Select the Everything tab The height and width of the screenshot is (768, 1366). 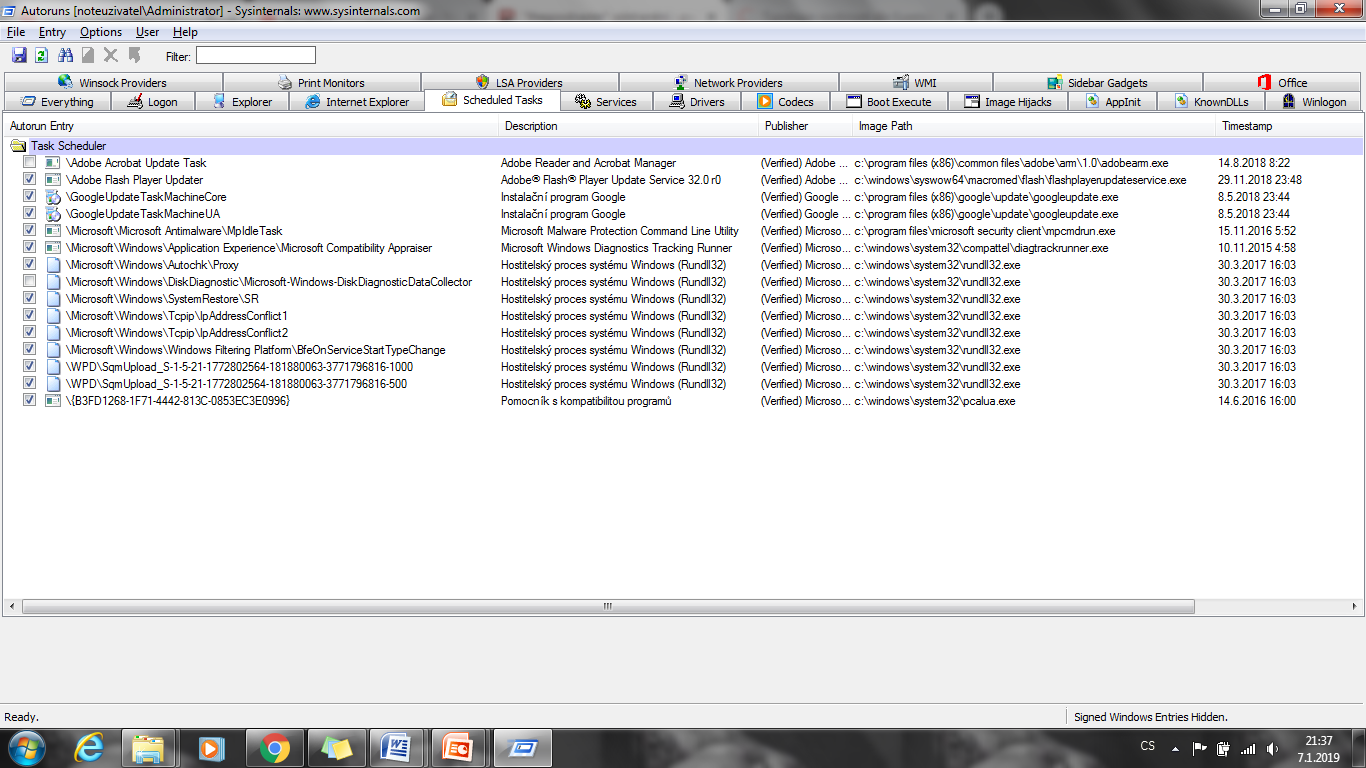(57, 102)
